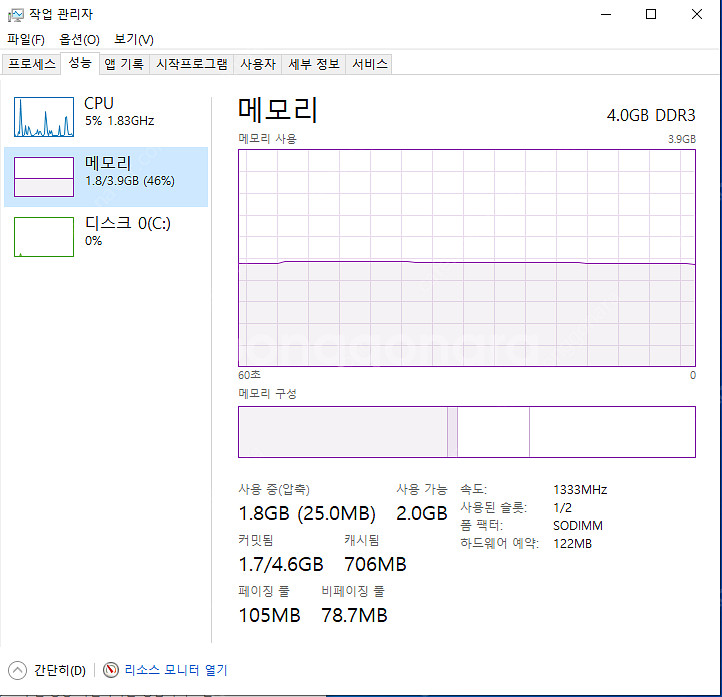722x697 pixels.
Task: Switch to the 시작프로그램 tab
Action: 192,64
